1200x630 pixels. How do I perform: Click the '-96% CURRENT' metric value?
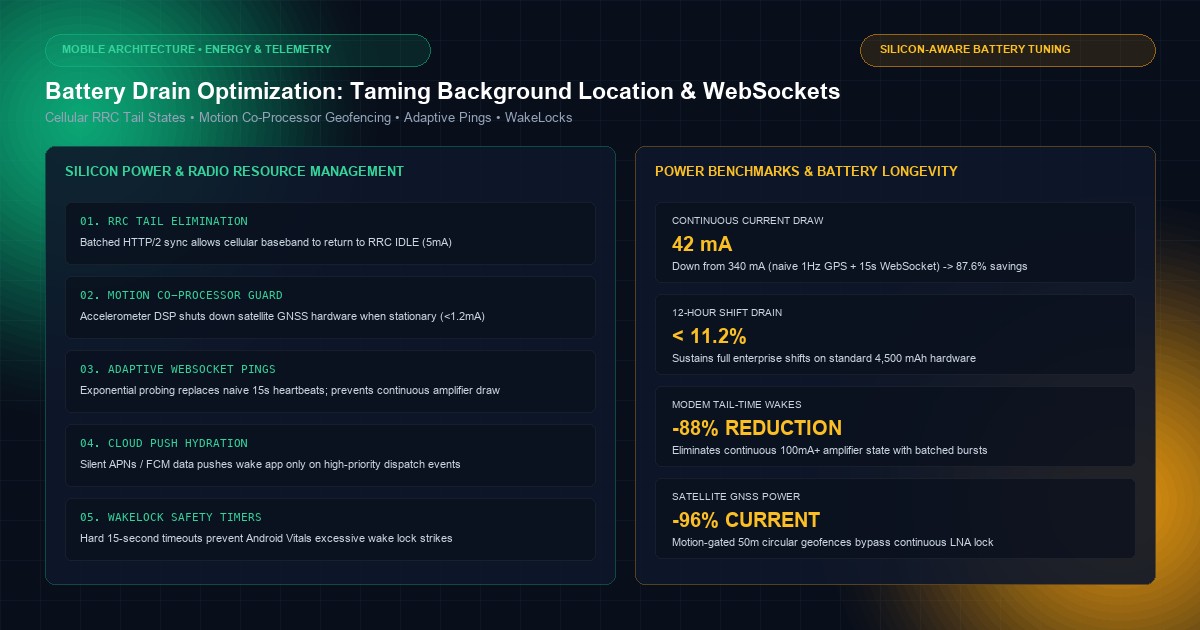click(x=746, y=521)
